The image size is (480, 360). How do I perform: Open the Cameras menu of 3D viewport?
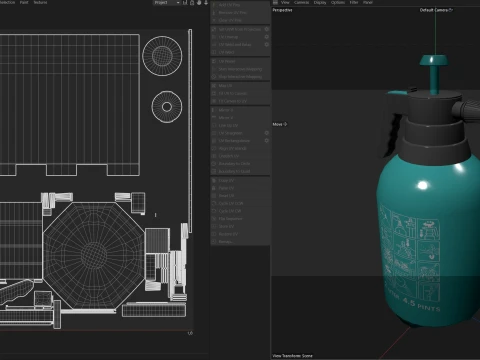[302, 2]
